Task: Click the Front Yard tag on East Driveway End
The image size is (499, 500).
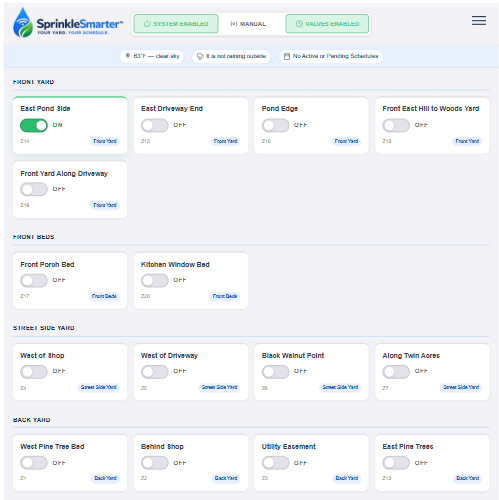Action: (x=225, y=141)
